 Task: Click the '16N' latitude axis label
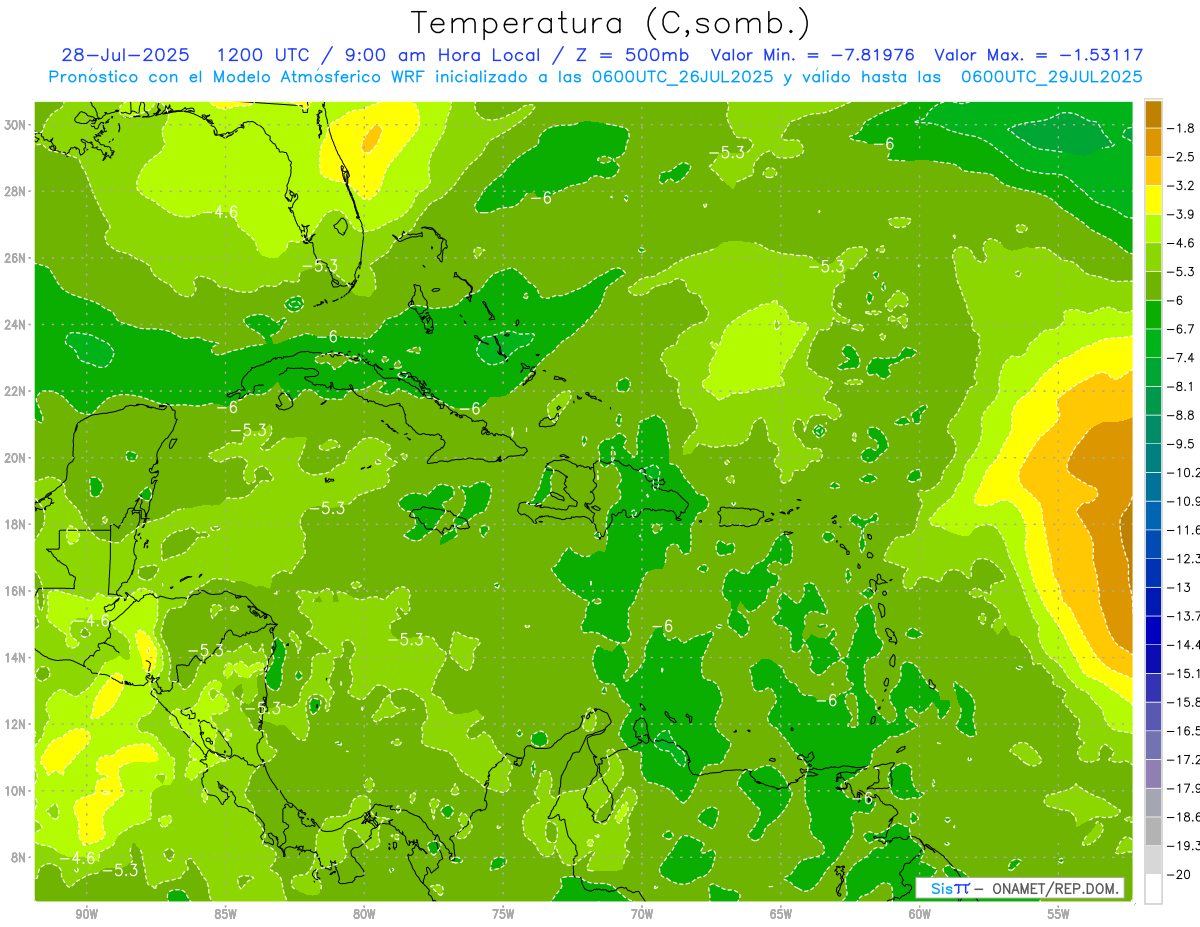[x=17, y=591]
